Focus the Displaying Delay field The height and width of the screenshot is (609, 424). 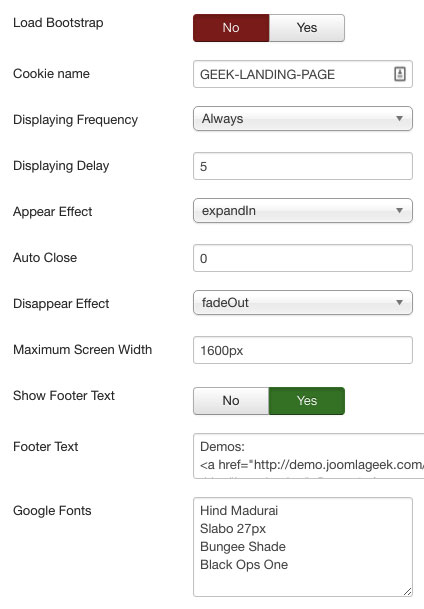click(303, 166)
